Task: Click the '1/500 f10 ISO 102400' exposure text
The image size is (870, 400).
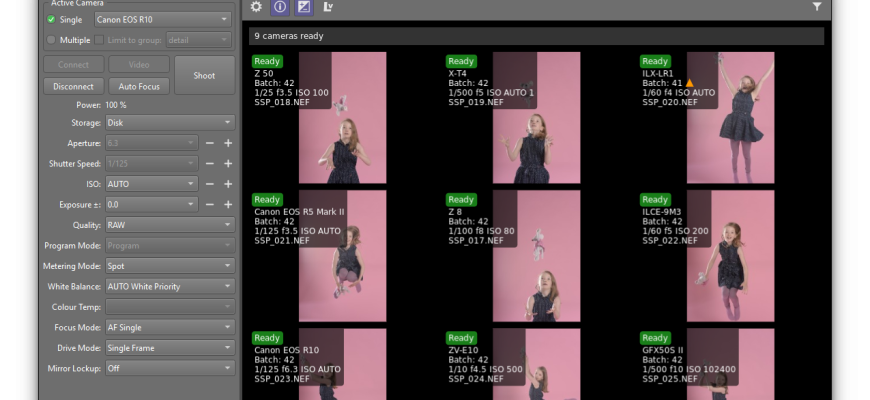Action: tap(689, 369)
